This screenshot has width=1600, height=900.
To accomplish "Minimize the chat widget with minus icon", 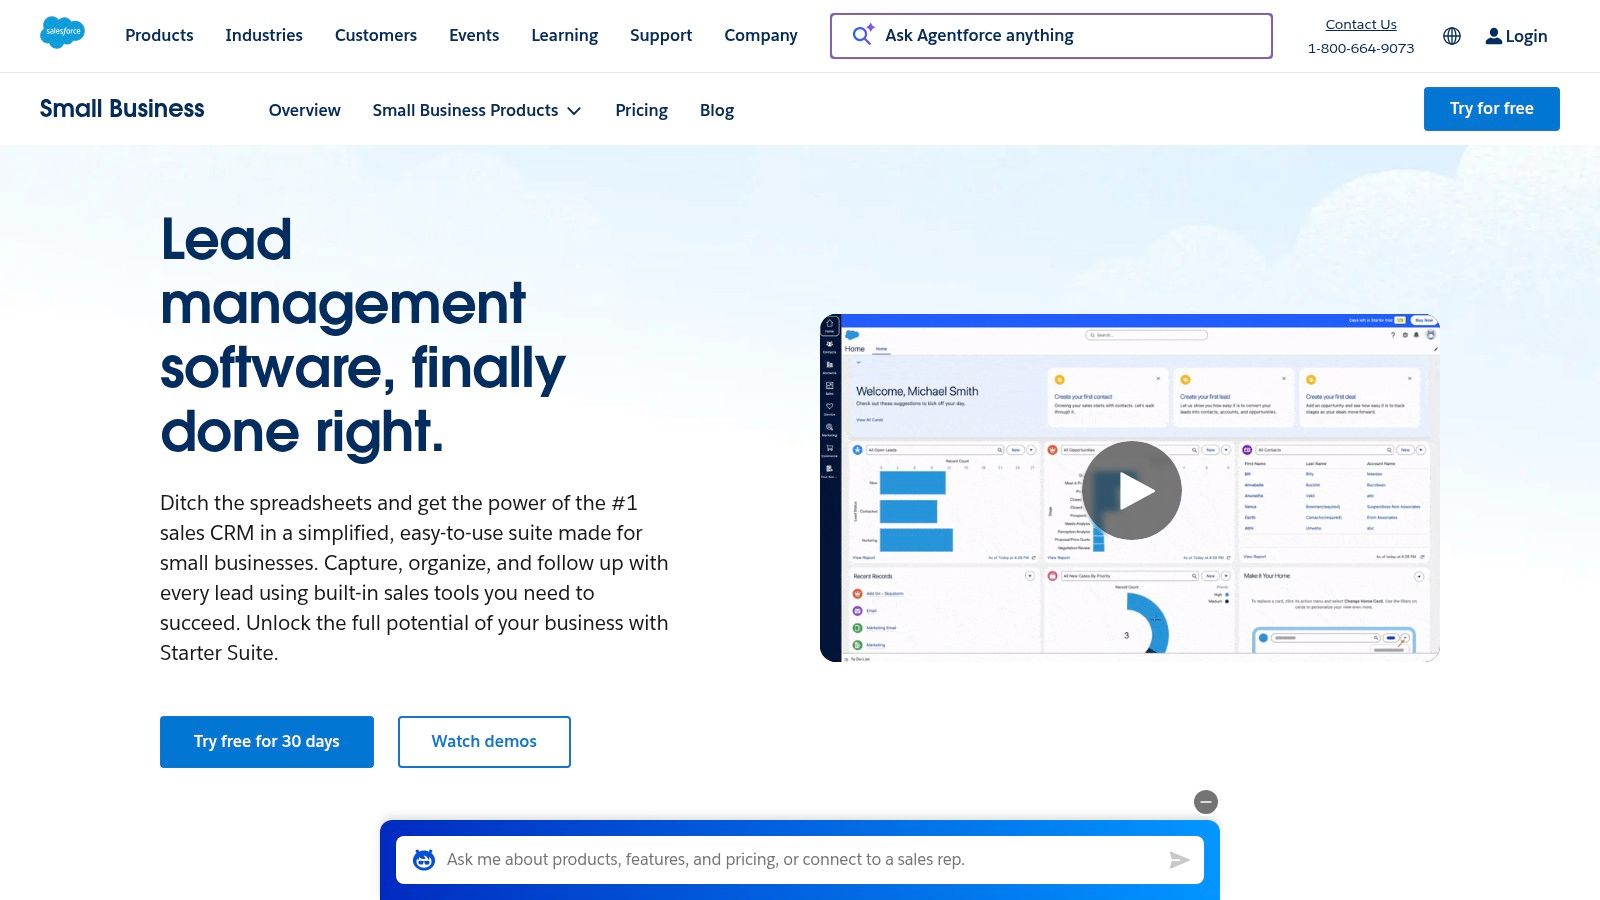I will (x=1206, y=802).
